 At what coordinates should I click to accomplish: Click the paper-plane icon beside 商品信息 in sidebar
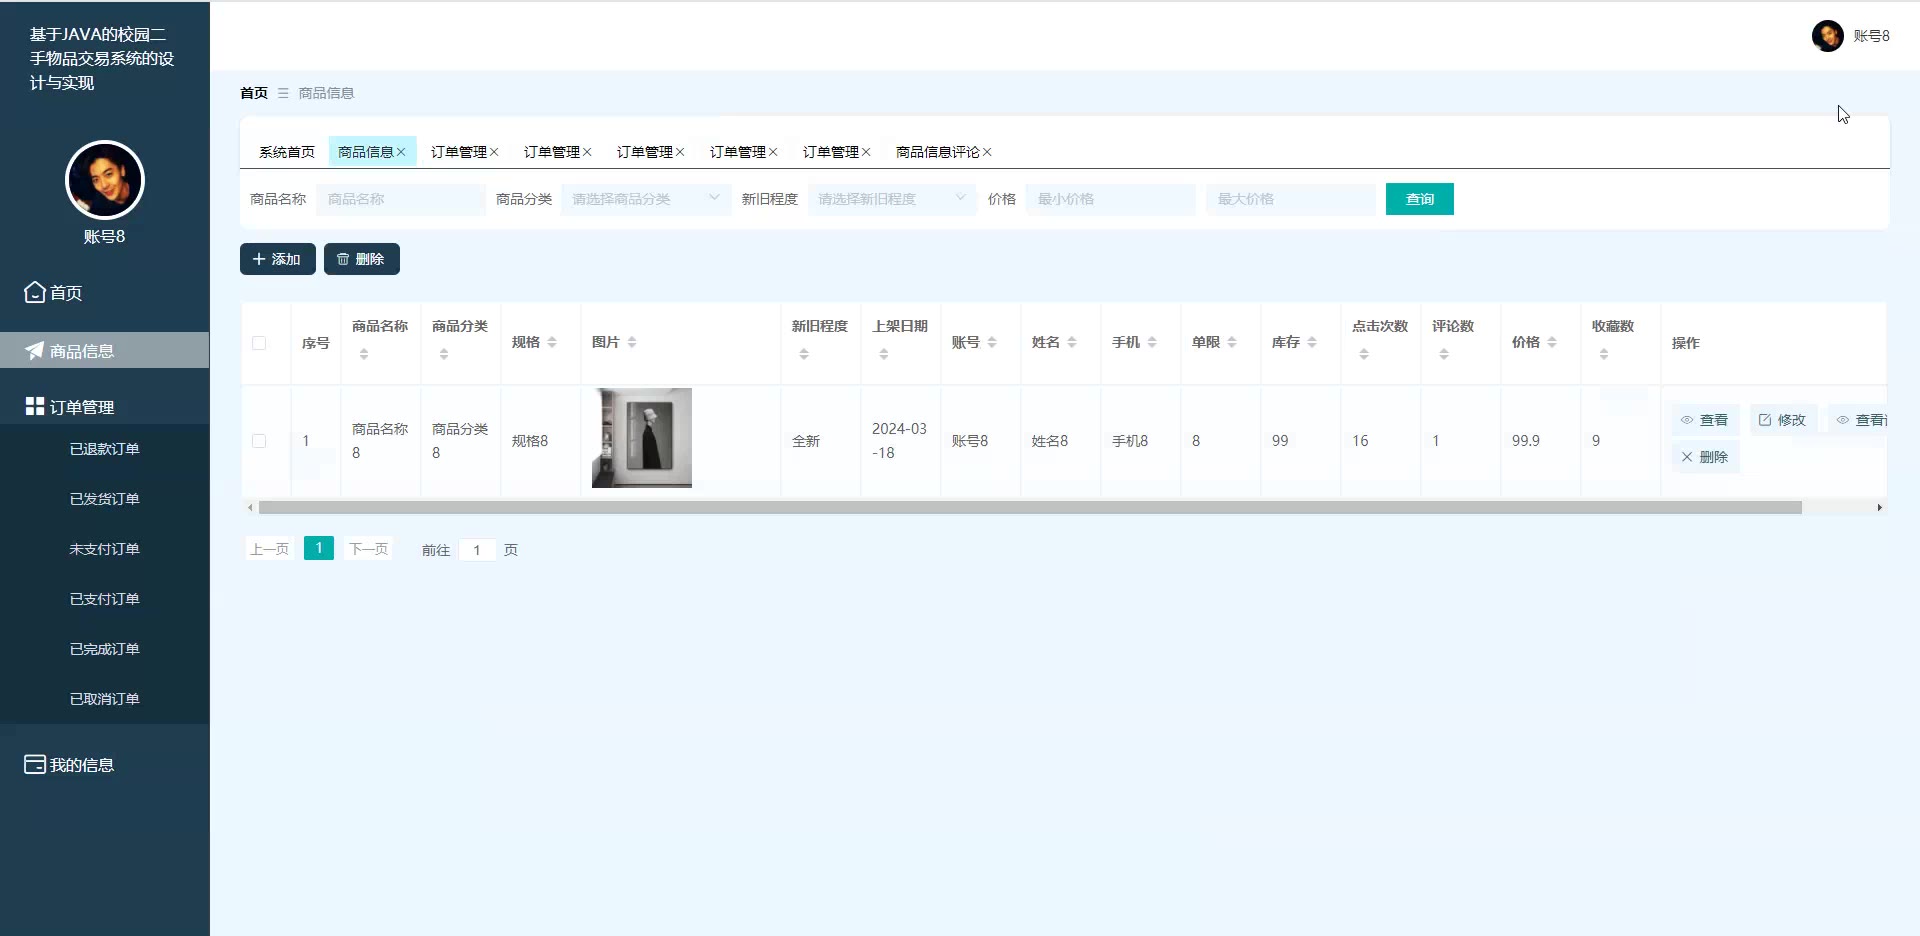35,351
